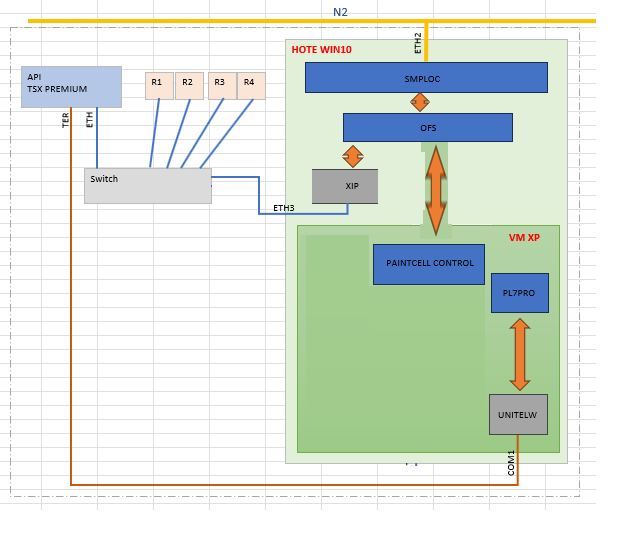The height and width of the screenshot is (534, 634).
Task: Click the ETH3 connection label
Action: (x=284, y=208)
